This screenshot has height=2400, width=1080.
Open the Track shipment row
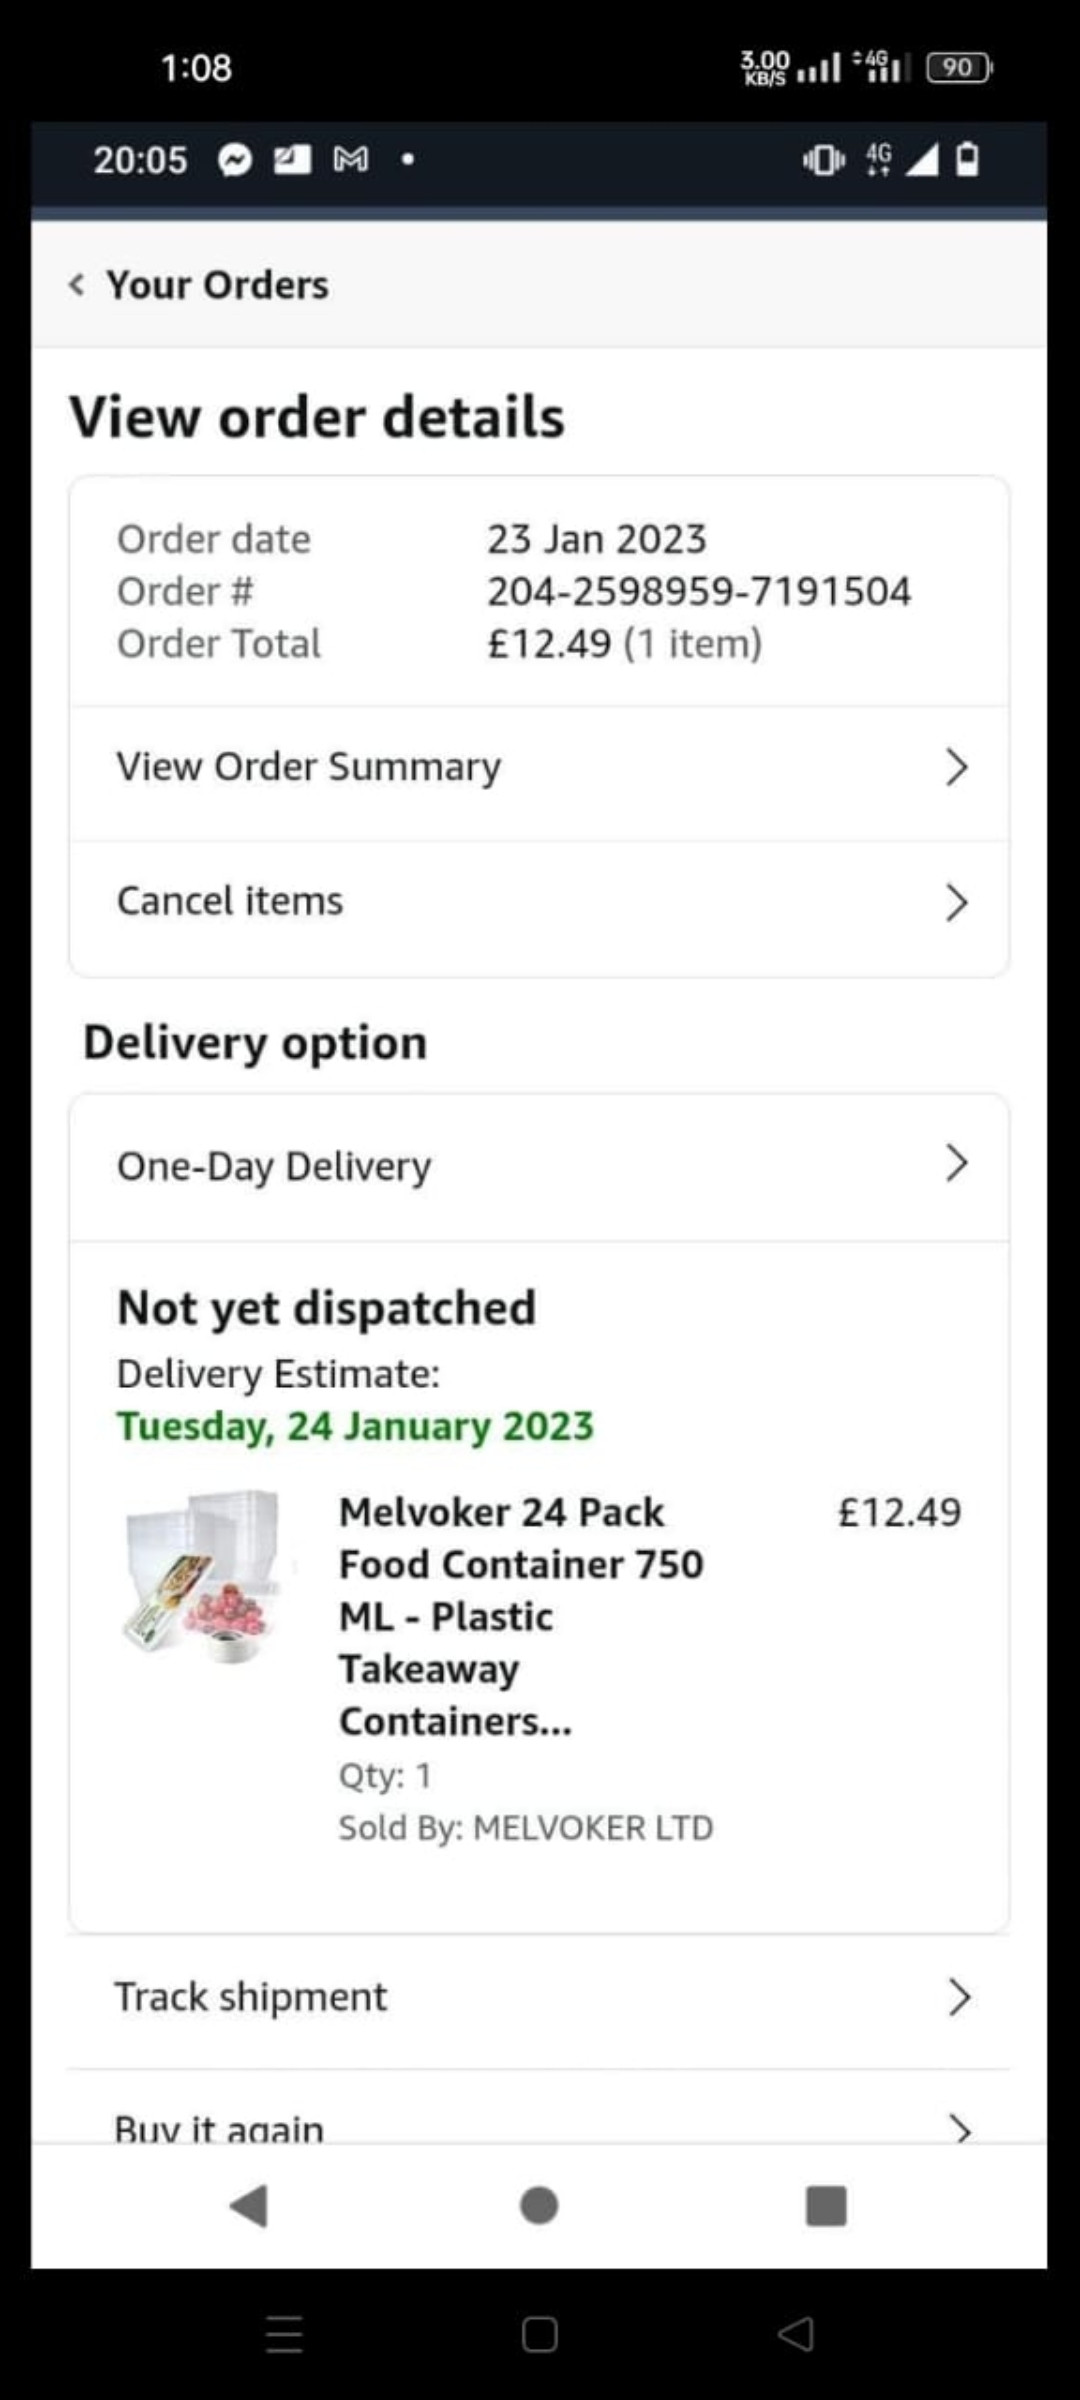click(538, 1998)
